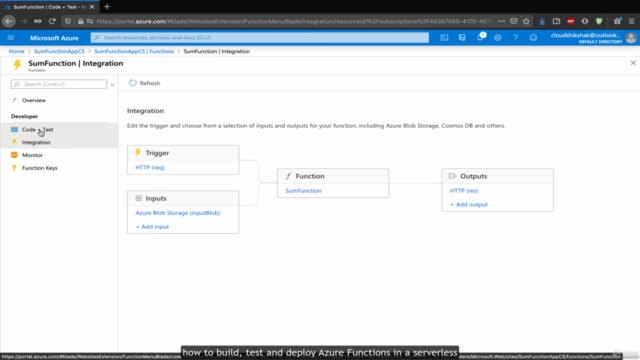Close the SumFunction browser tab
Viewport: 640px width, 360px height.
click(92, 7)
